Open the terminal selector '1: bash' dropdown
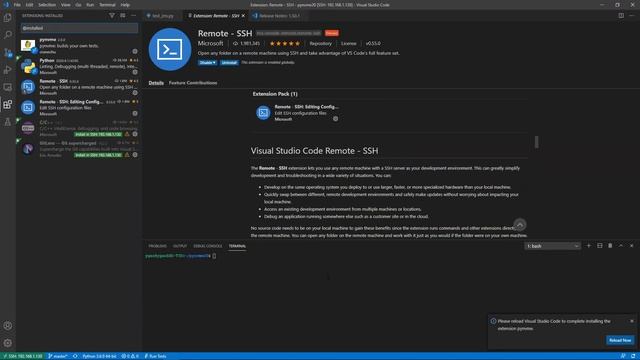The height and width of the screenshot is (360, 640). [552, 246]
